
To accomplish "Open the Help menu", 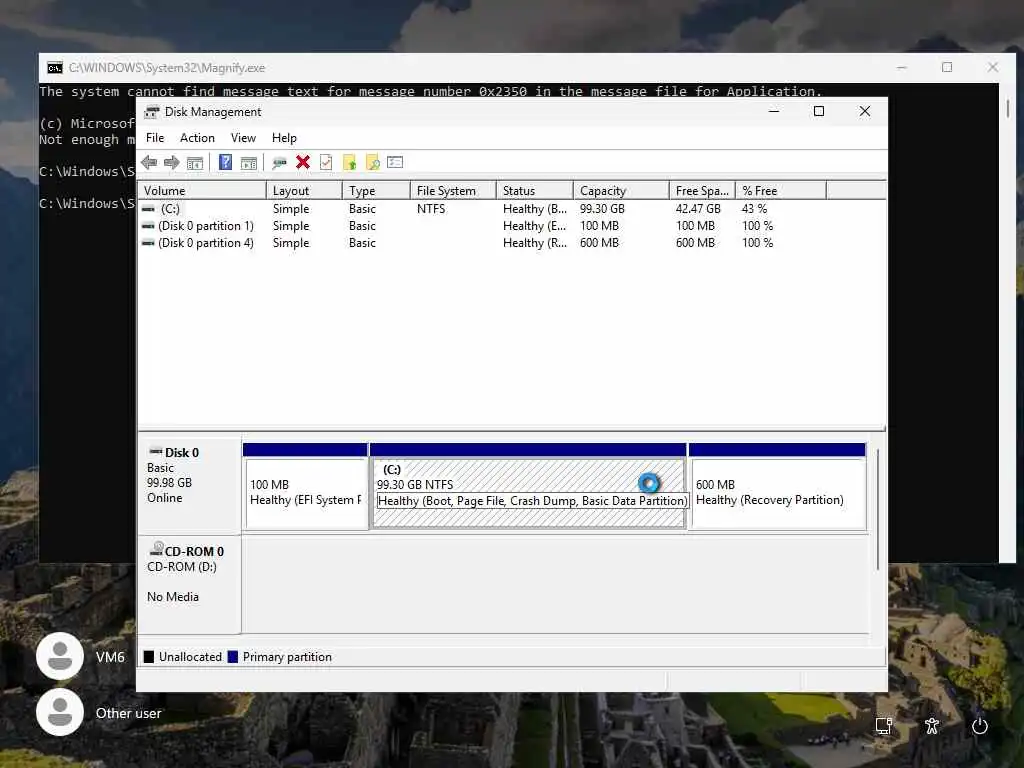I will [x=284, y=138].
